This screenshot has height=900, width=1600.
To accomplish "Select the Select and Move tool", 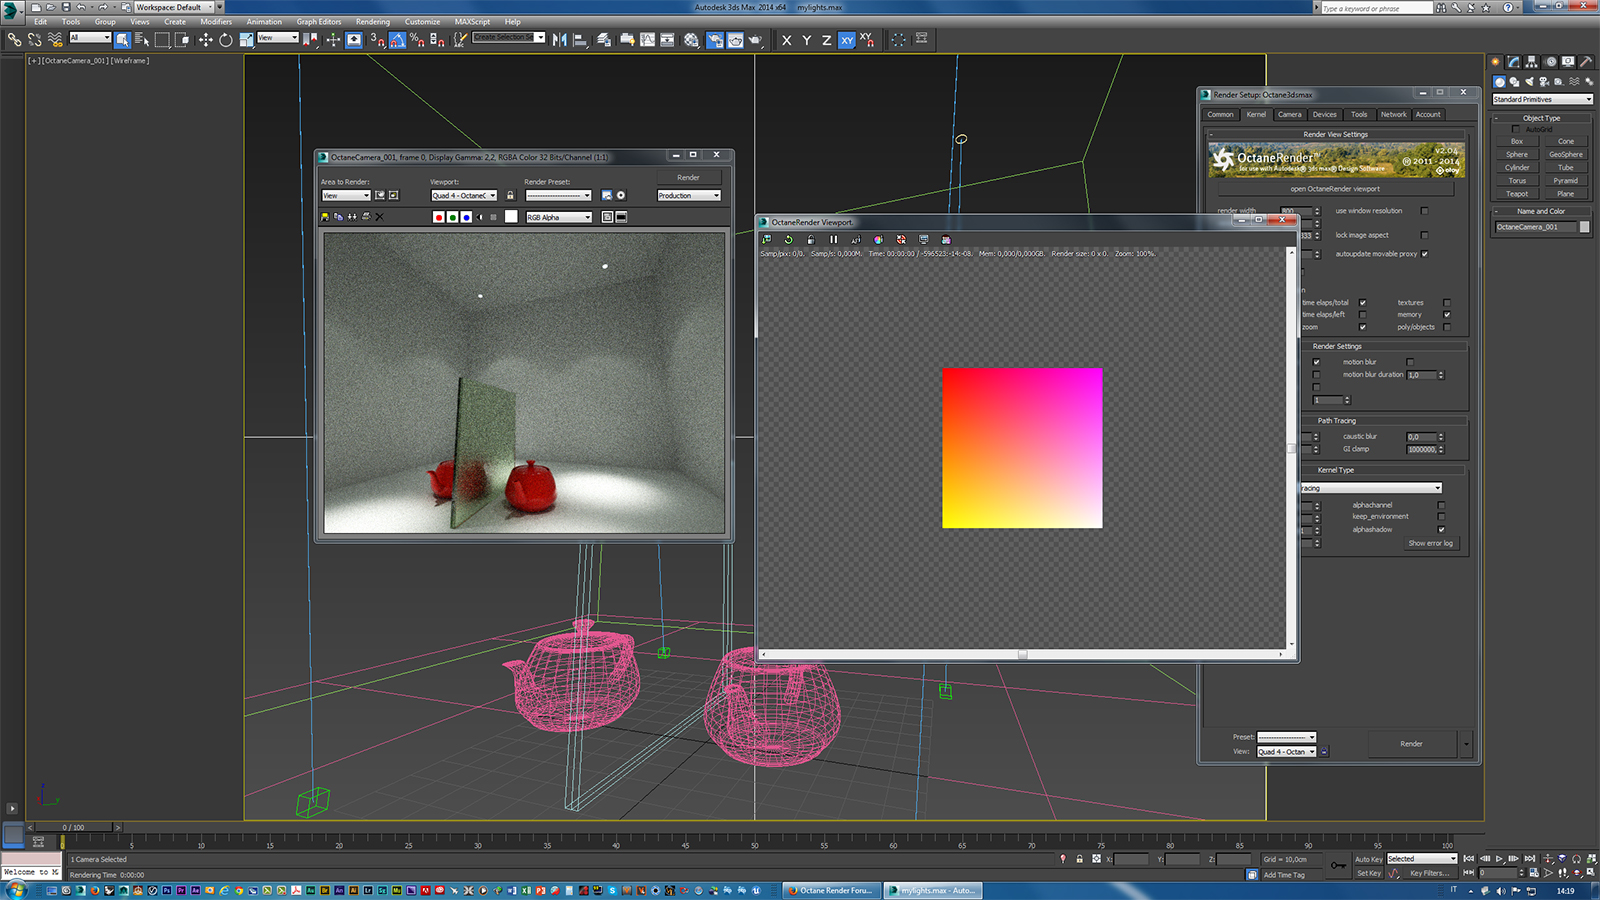I will click(205, 40).
